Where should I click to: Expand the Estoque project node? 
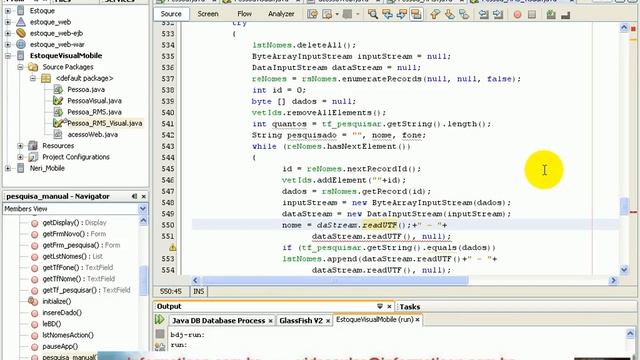(x=8, y=11)
